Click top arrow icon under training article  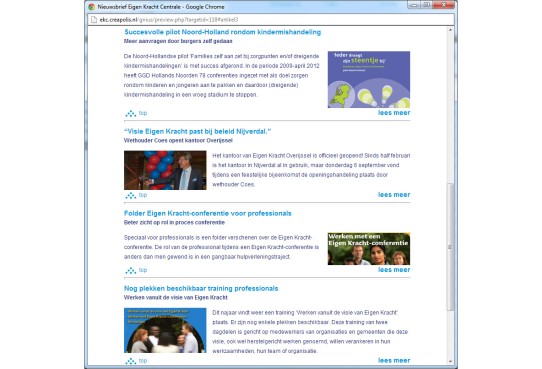[131, 361]
